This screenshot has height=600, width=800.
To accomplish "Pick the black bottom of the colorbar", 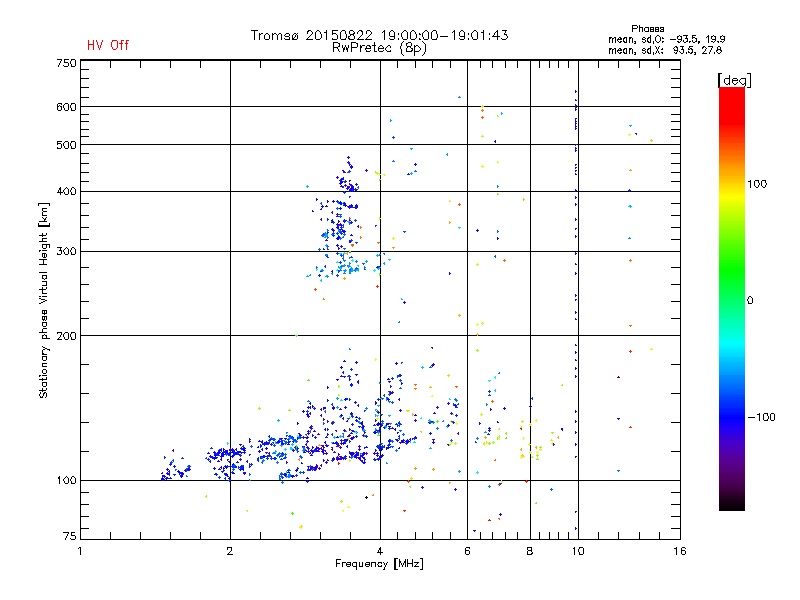I will pos(732,505).
